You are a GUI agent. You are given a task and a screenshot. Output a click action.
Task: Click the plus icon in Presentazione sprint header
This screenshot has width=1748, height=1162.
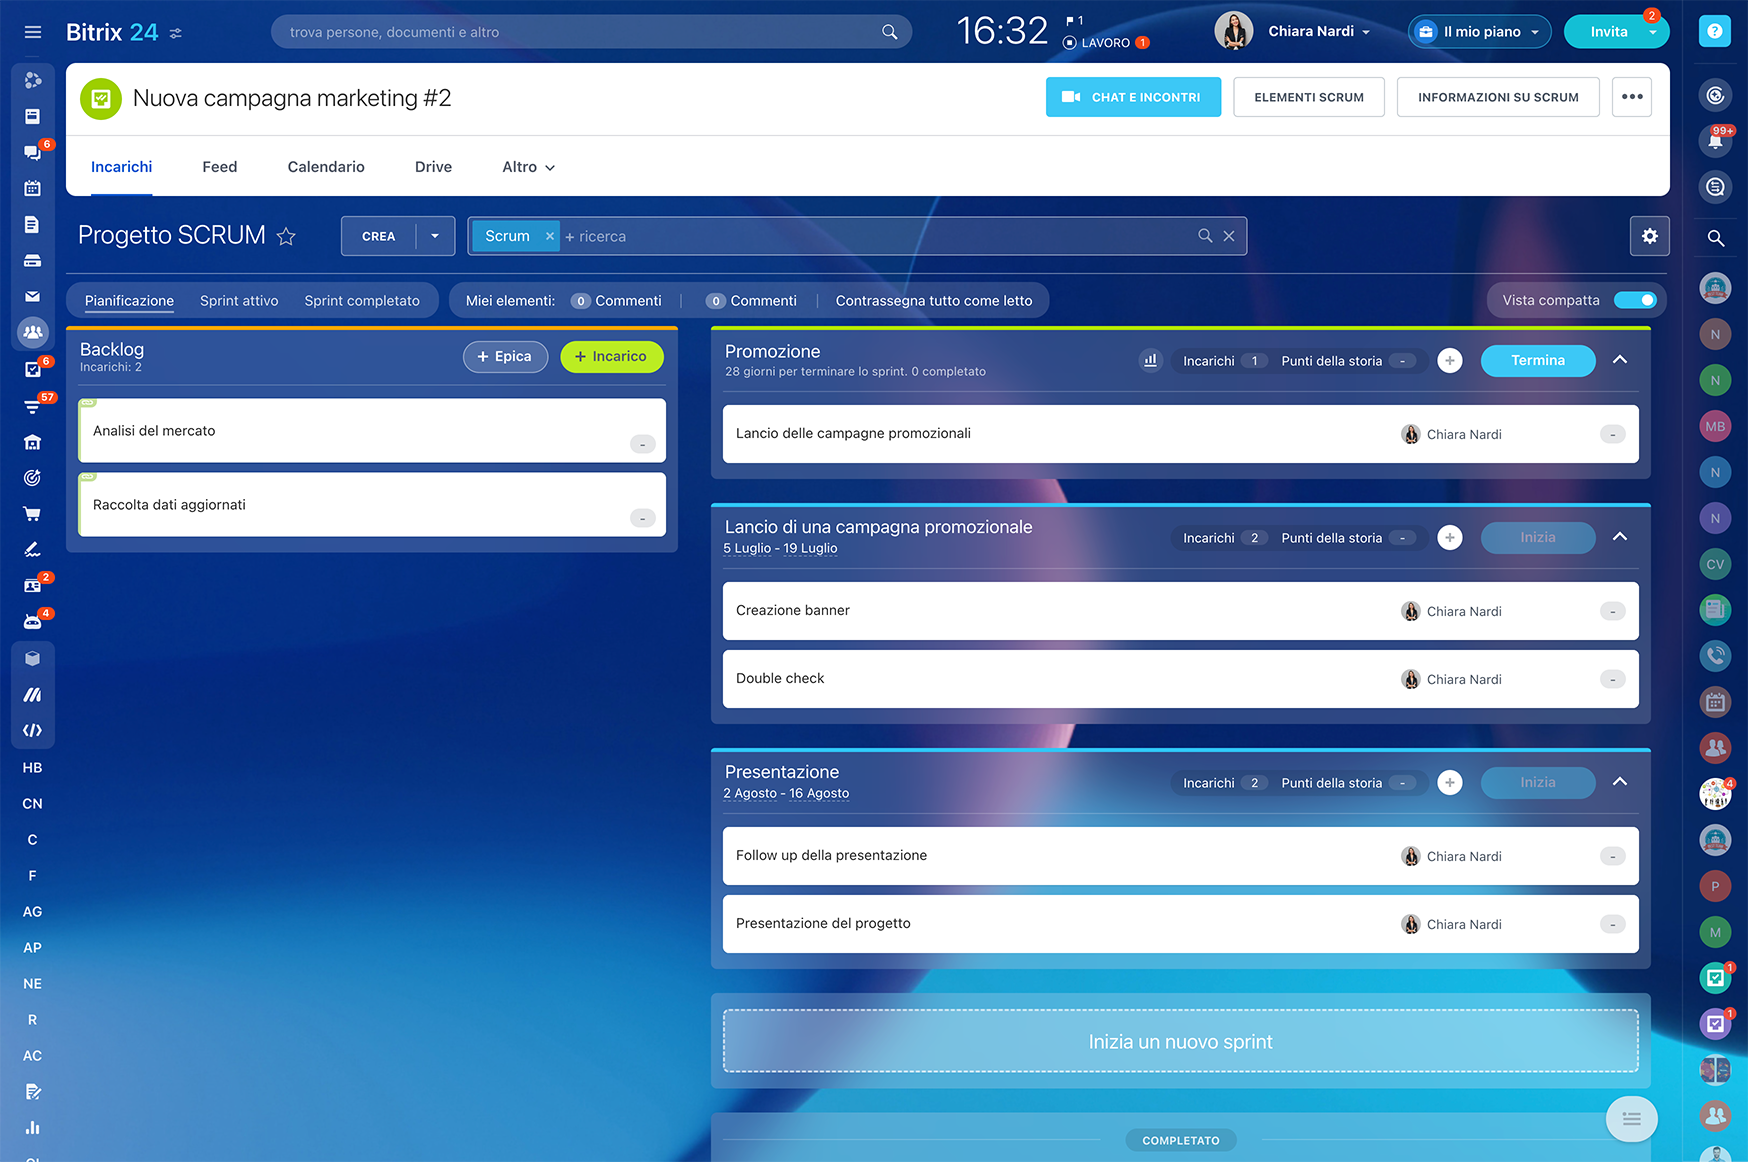[1449, 783]
